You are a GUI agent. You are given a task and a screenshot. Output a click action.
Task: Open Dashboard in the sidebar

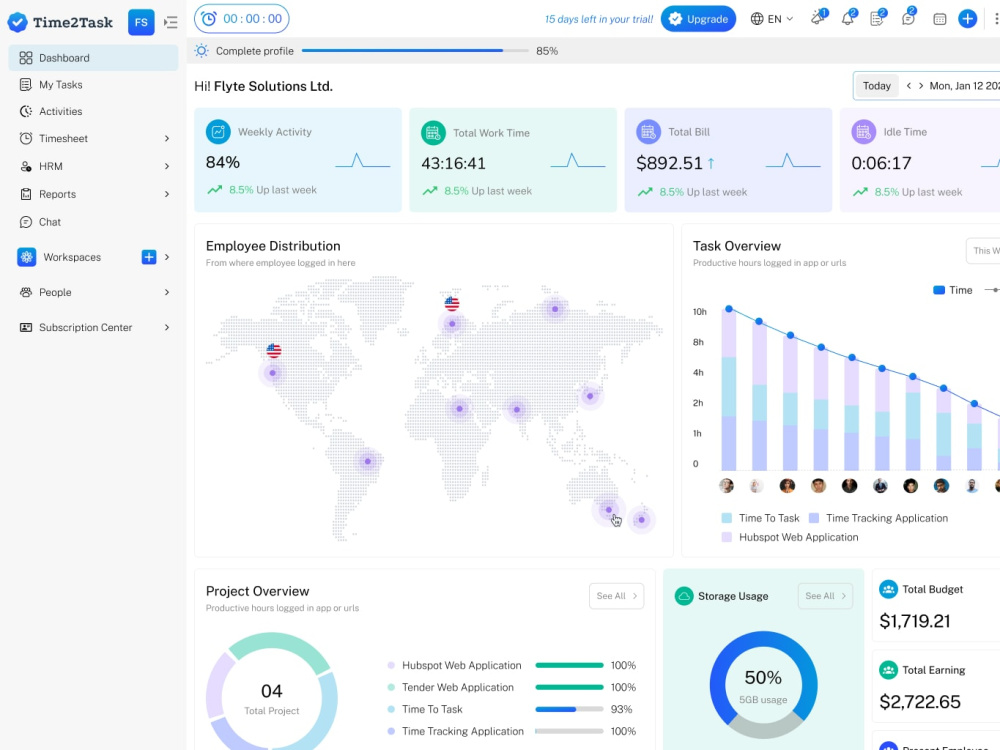[93, 58]
